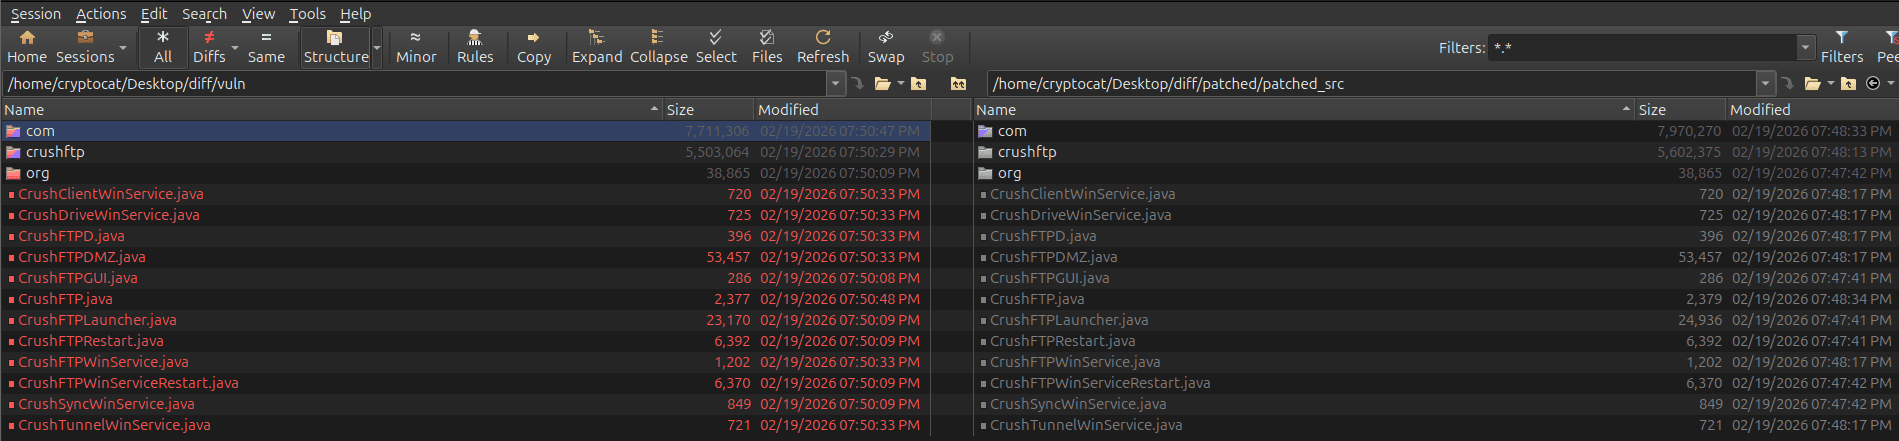Open the Session menu
The image size is (1899, 441).
[36, 14]
